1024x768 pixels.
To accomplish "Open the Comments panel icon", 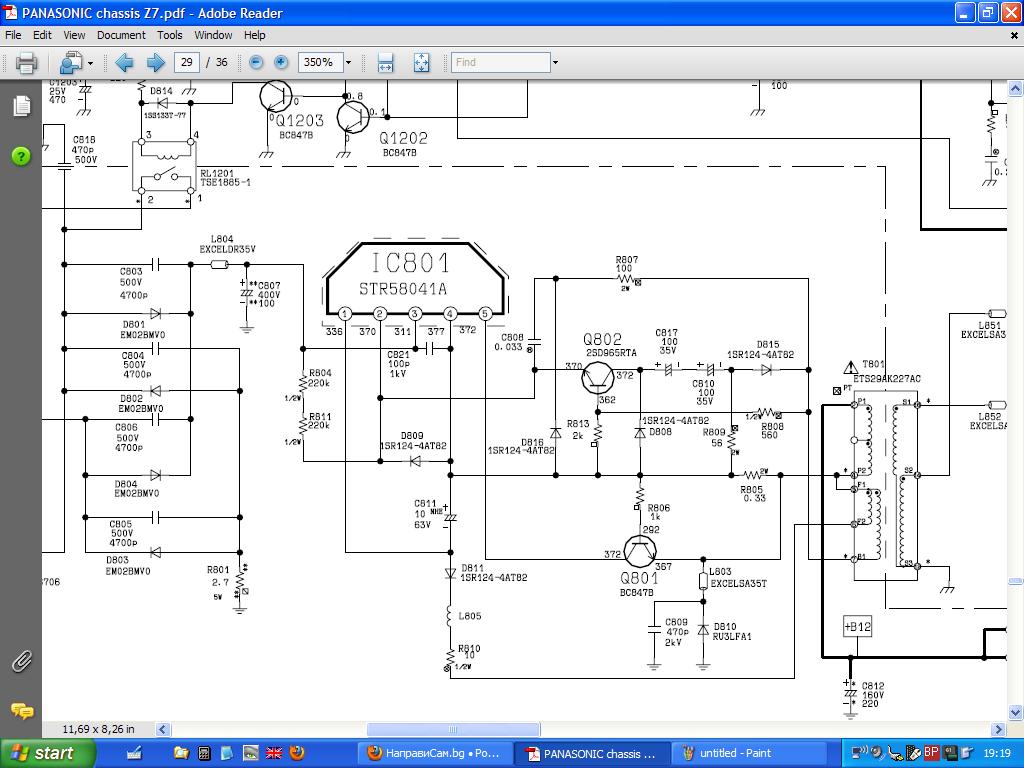I will tap(21, 711).
